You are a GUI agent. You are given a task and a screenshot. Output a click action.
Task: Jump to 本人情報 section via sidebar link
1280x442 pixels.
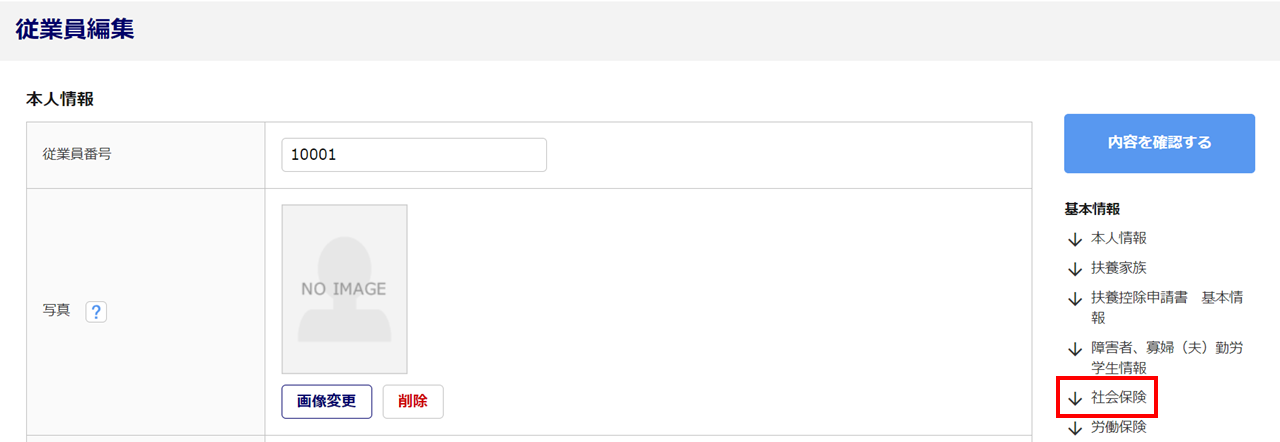pyautogui.click(x=1119, y=238)
